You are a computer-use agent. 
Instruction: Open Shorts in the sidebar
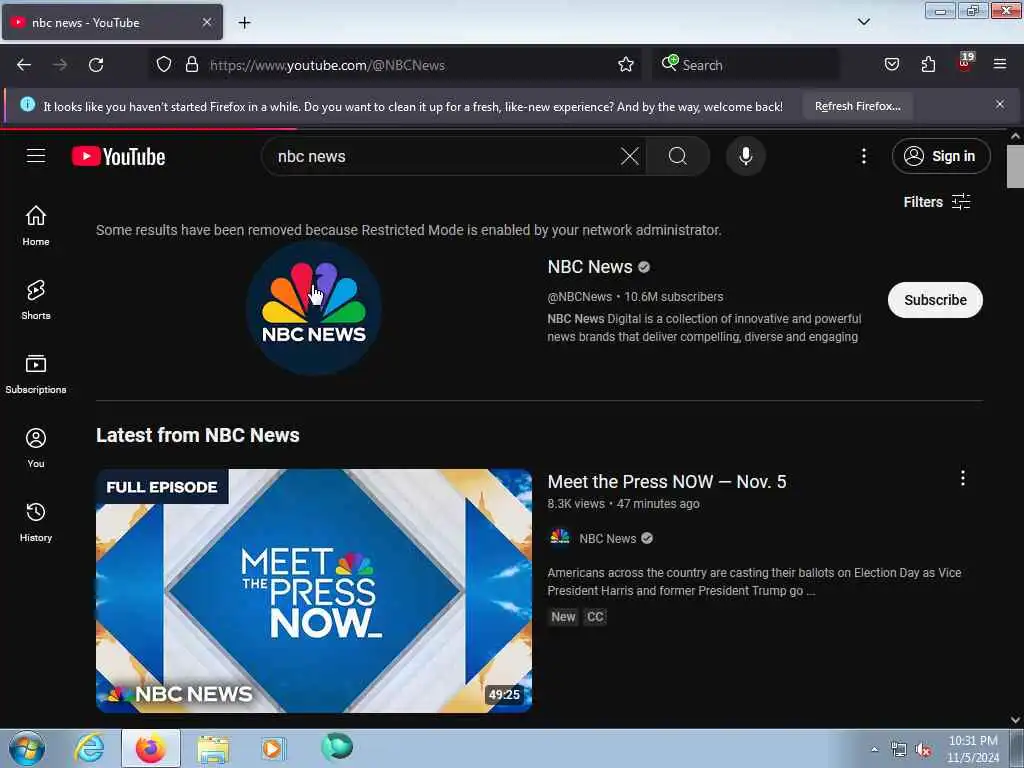point(36,300)
